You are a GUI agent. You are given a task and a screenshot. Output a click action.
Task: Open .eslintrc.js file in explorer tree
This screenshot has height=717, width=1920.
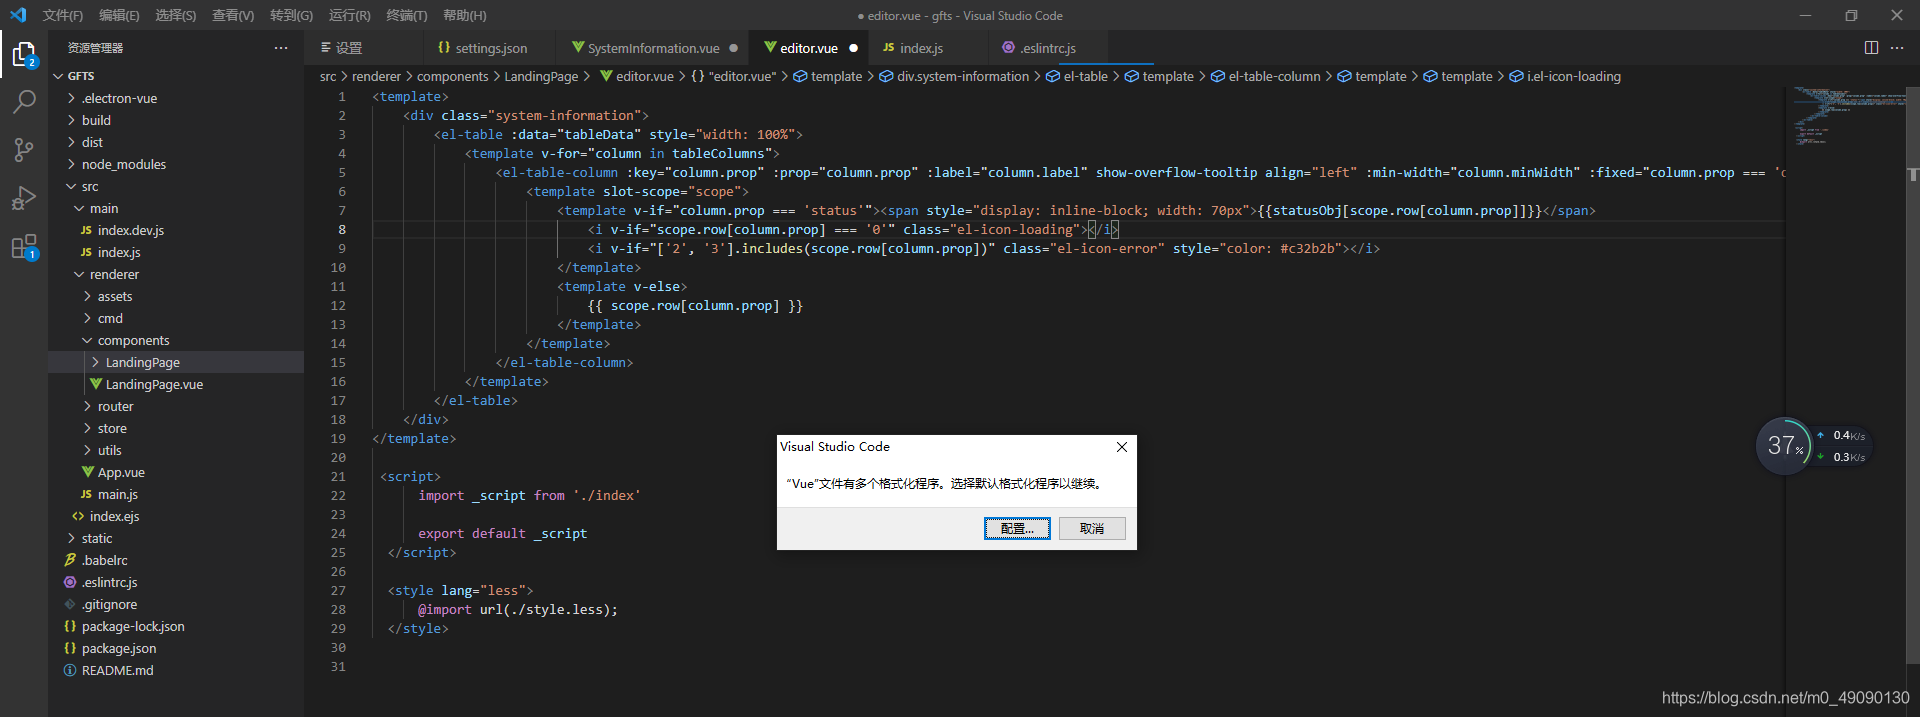click(176, 582)
